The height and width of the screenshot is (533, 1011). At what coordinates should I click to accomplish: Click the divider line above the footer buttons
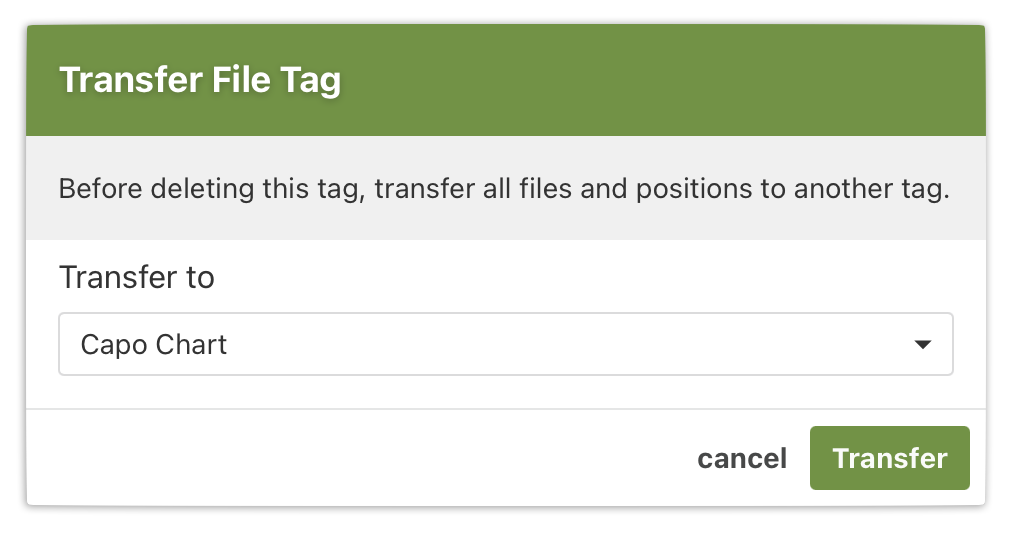[505, 409]
